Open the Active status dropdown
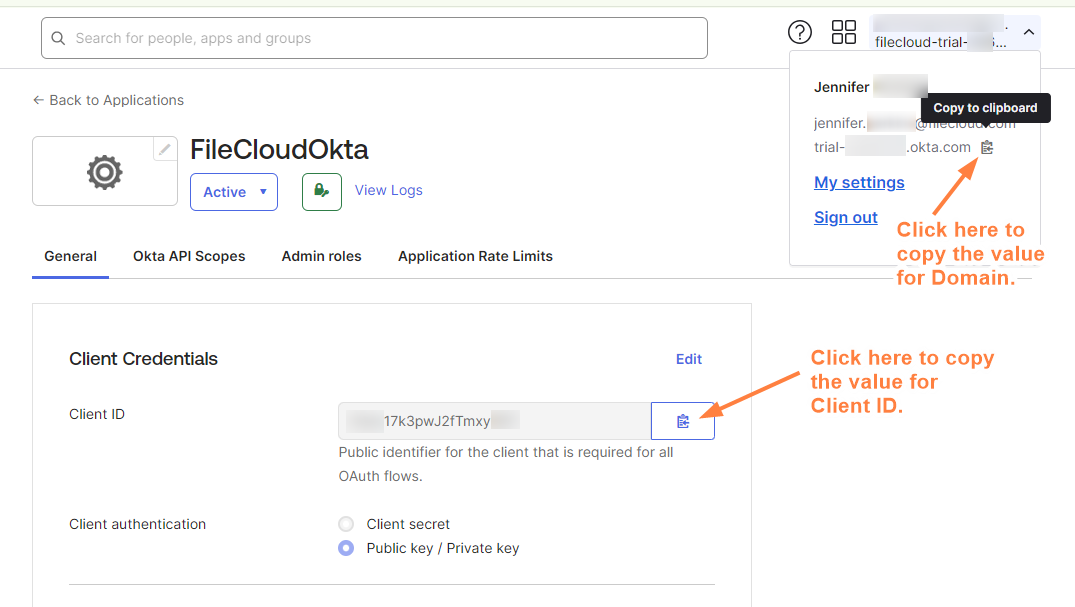The height and width of the screenshot is (607, 1075). click(x=234, y=192)
